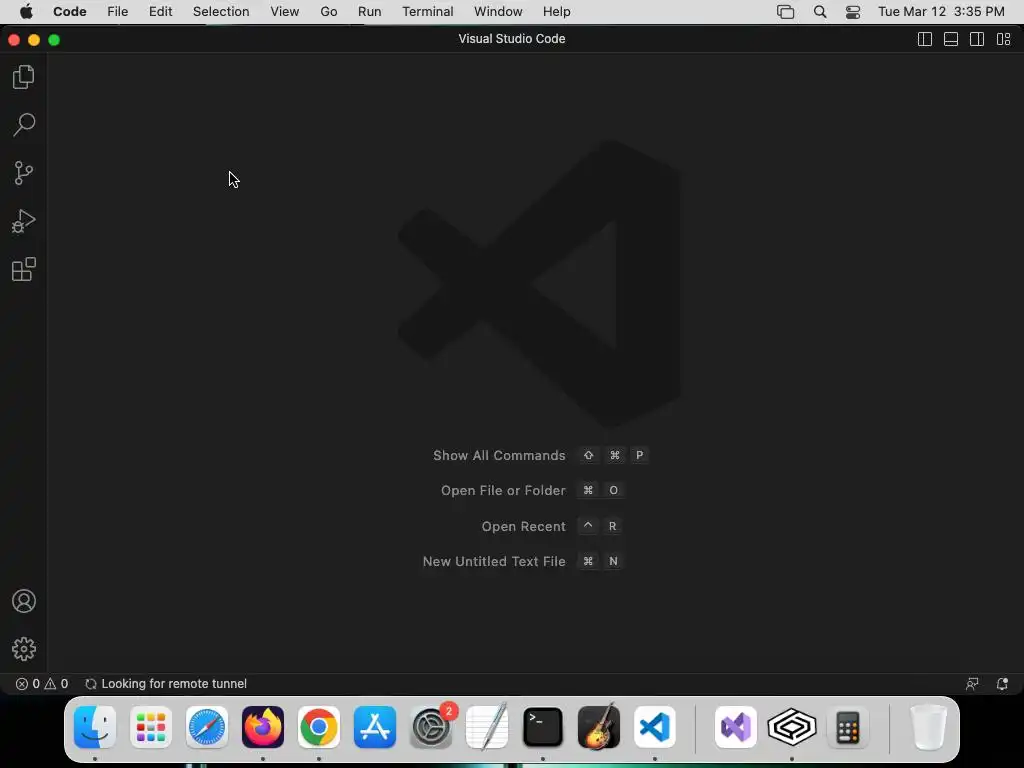Click the date and time in menu bar
The height and width of the screenshot is (768, 1024).
tap(941, 12)
